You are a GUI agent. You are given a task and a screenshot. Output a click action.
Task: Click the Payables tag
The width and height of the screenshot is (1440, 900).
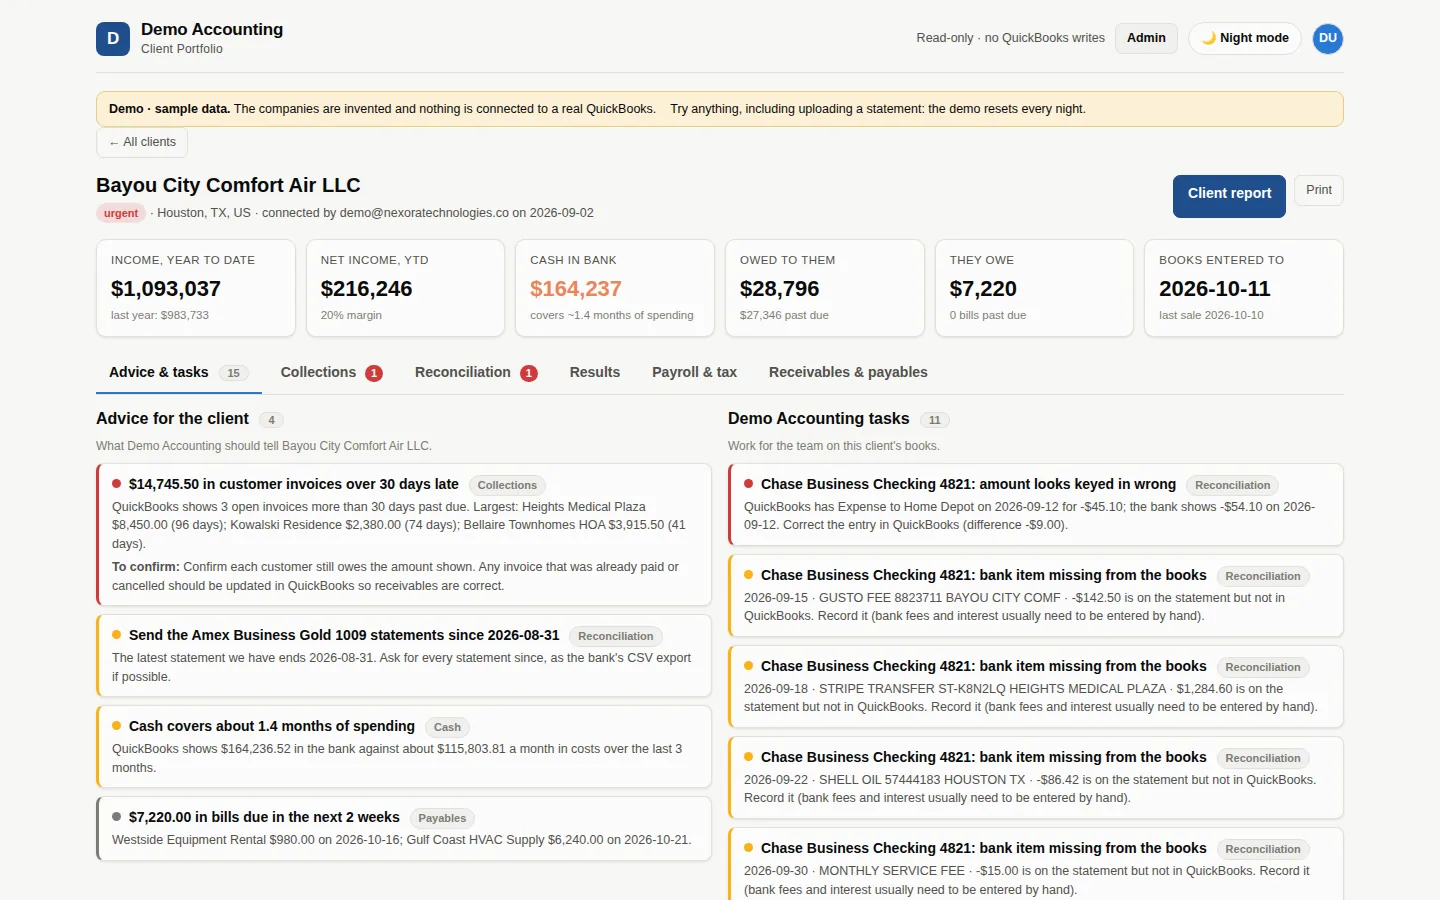(x=442, y=818)
